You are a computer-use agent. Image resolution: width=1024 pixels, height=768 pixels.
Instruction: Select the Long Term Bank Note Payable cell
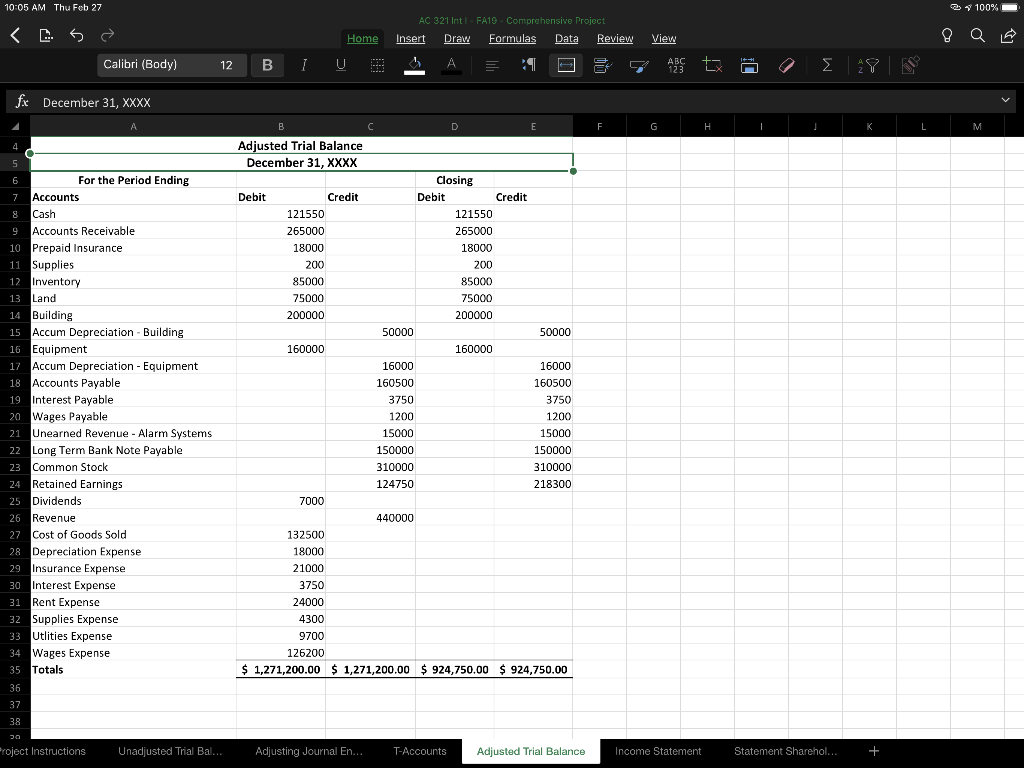133,450
